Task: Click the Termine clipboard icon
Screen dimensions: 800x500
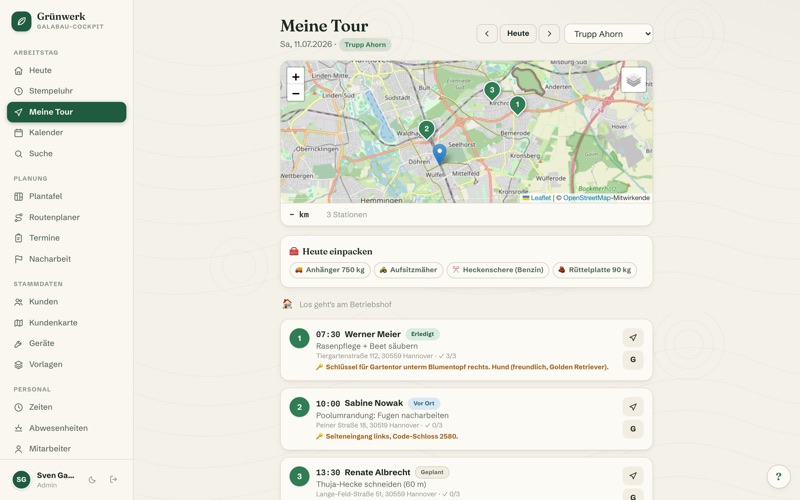Action: (x=18, y=238)
